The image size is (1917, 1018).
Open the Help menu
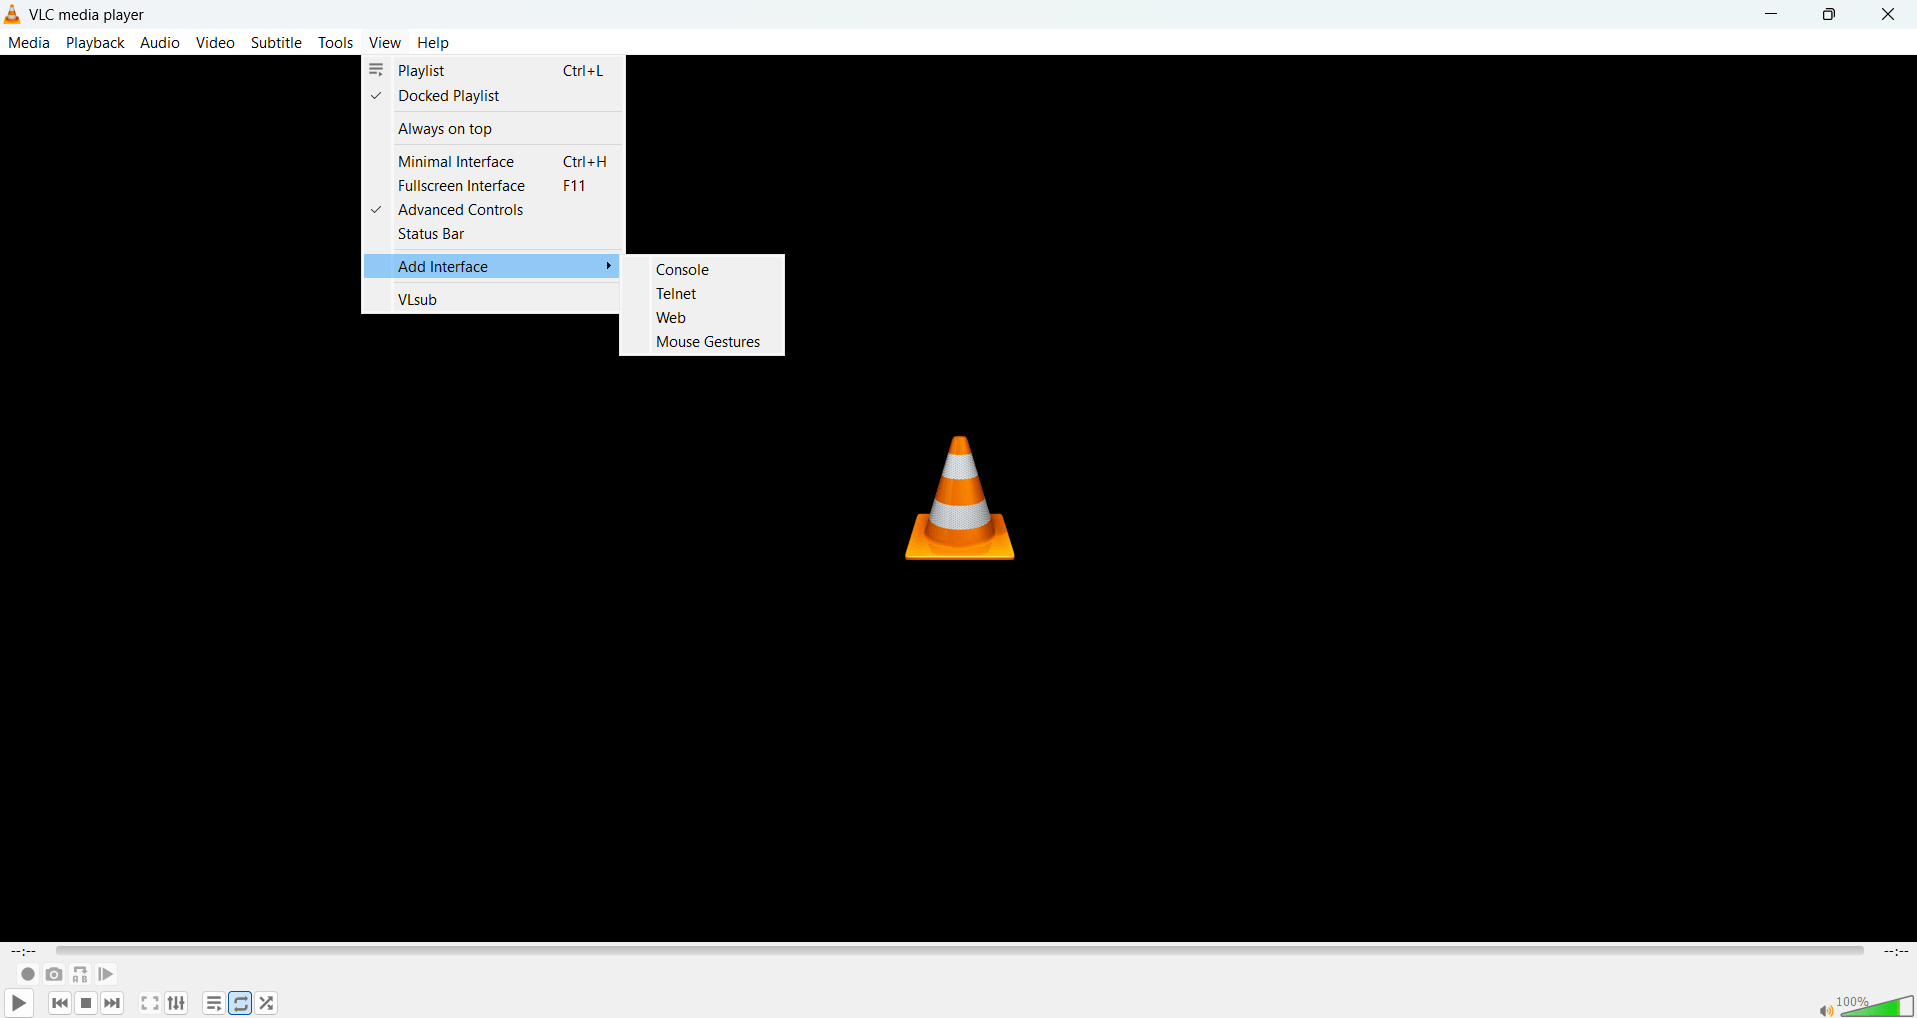433,42
